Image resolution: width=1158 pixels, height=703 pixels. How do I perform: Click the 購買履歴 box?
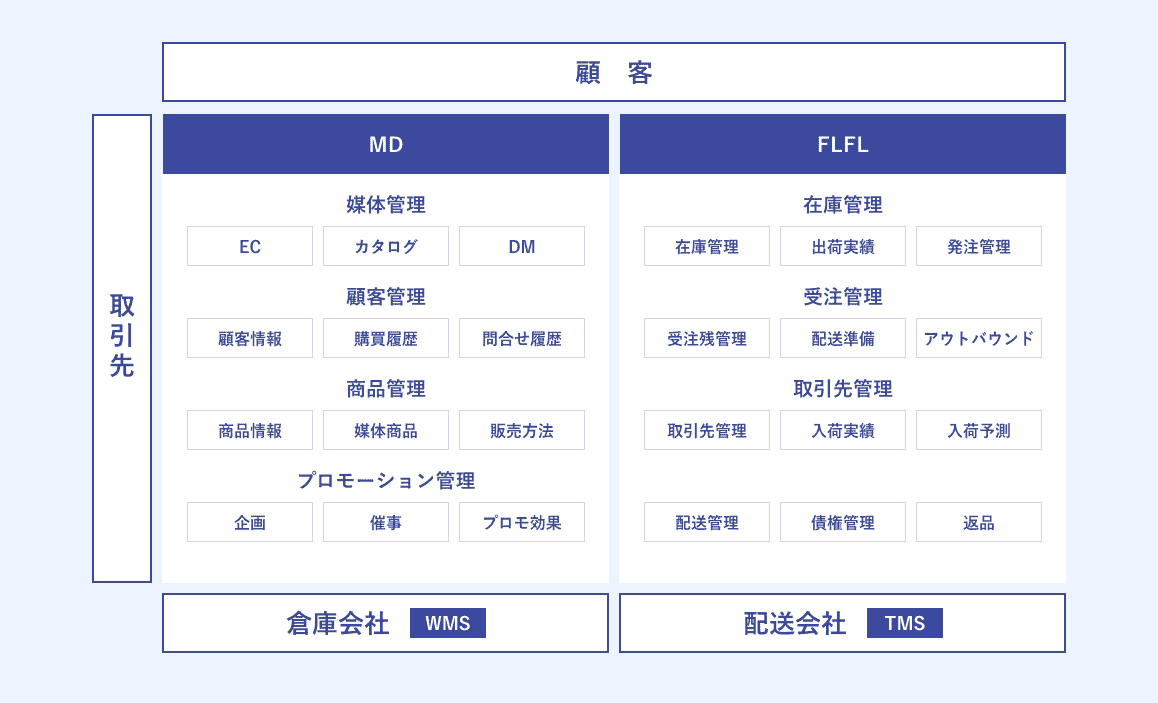(386, 338)
